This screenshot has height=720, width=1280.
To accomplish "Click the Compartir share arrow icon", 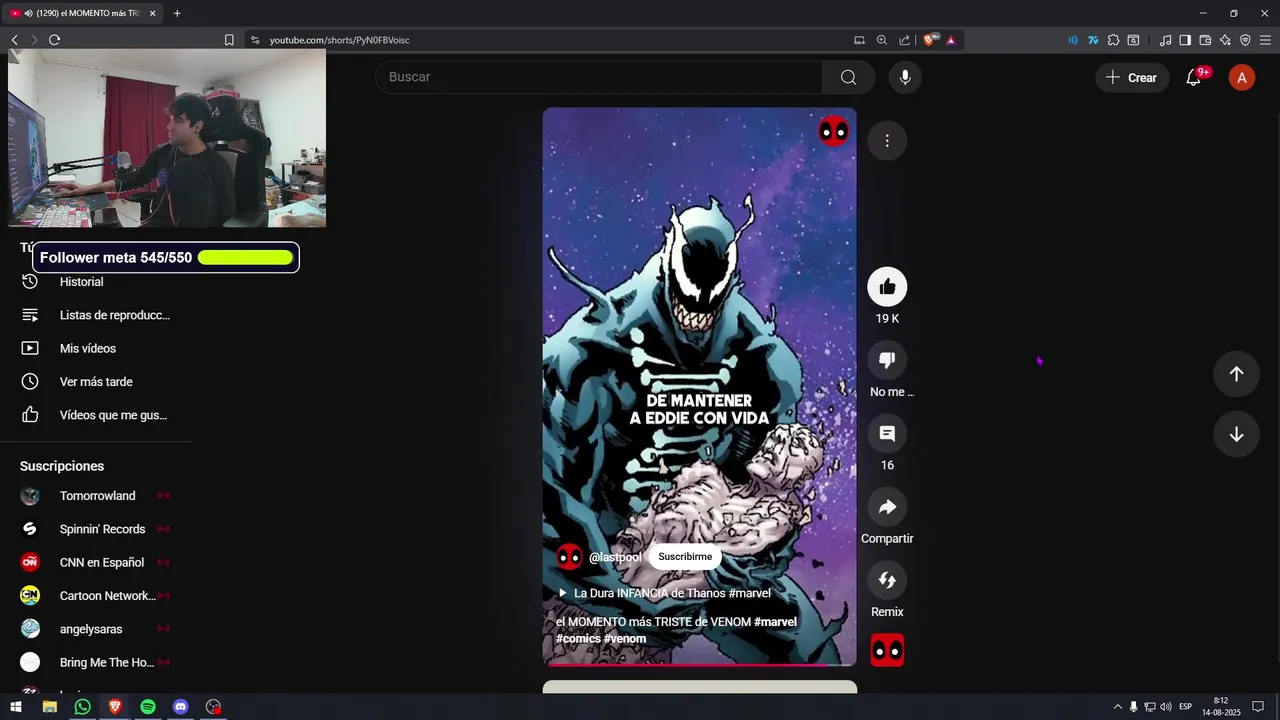I will tap(887, 507).
